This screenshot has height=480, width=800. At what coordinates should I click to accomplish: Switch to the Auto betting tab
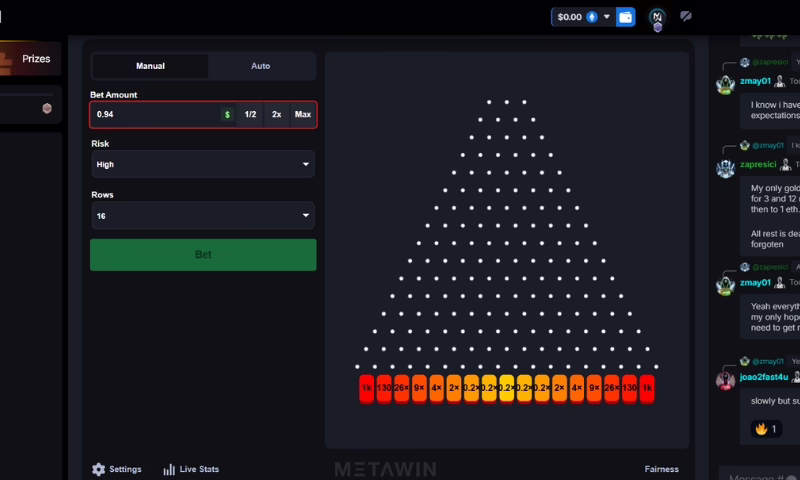261,66
